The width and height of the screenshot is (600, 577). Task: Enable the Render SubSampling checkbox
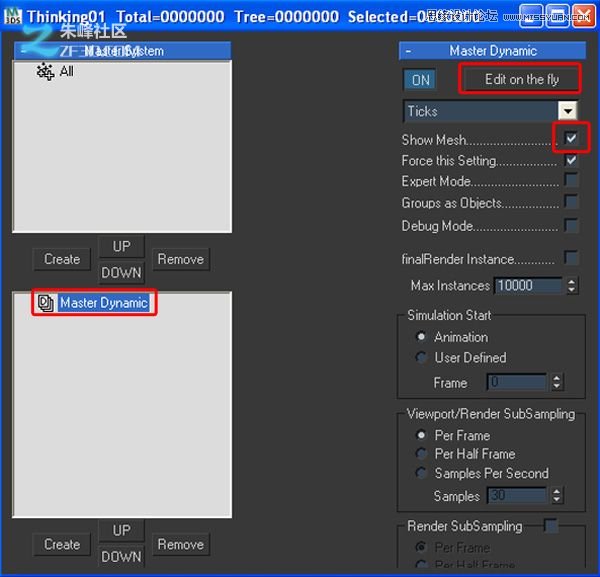pos(551,525)
